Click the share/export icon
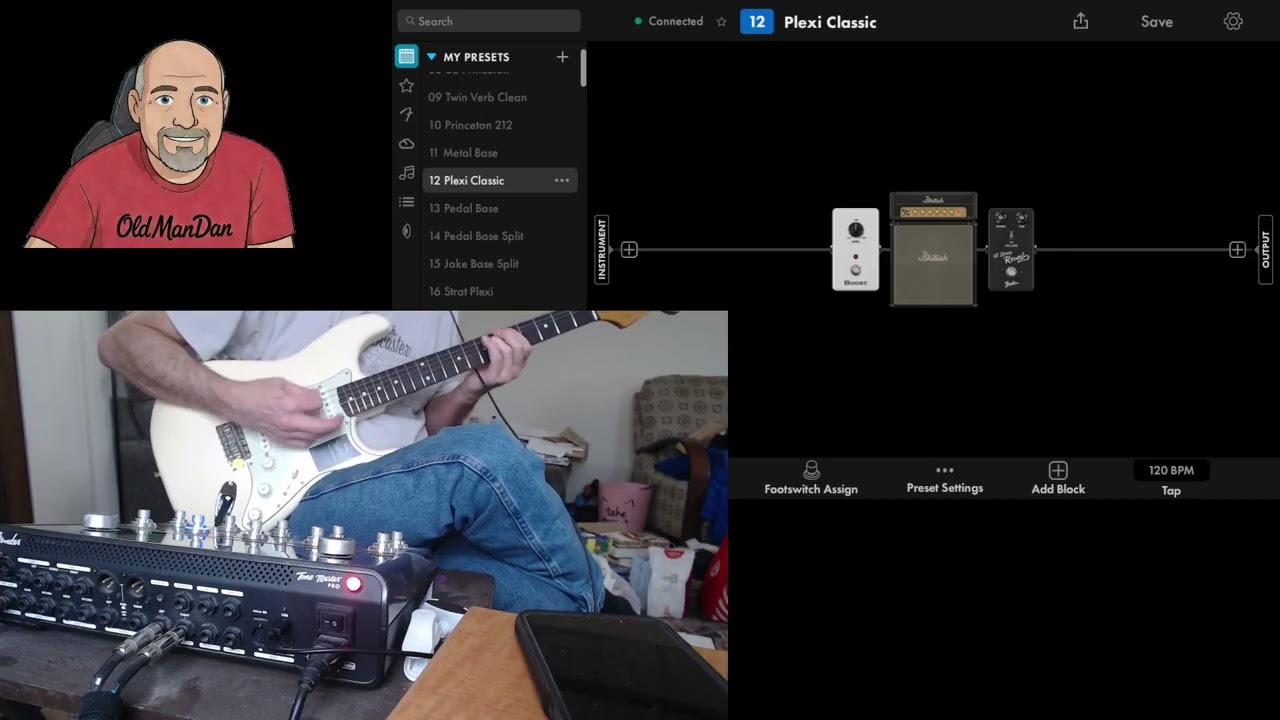1280x720 pixels. point(1080,21)
